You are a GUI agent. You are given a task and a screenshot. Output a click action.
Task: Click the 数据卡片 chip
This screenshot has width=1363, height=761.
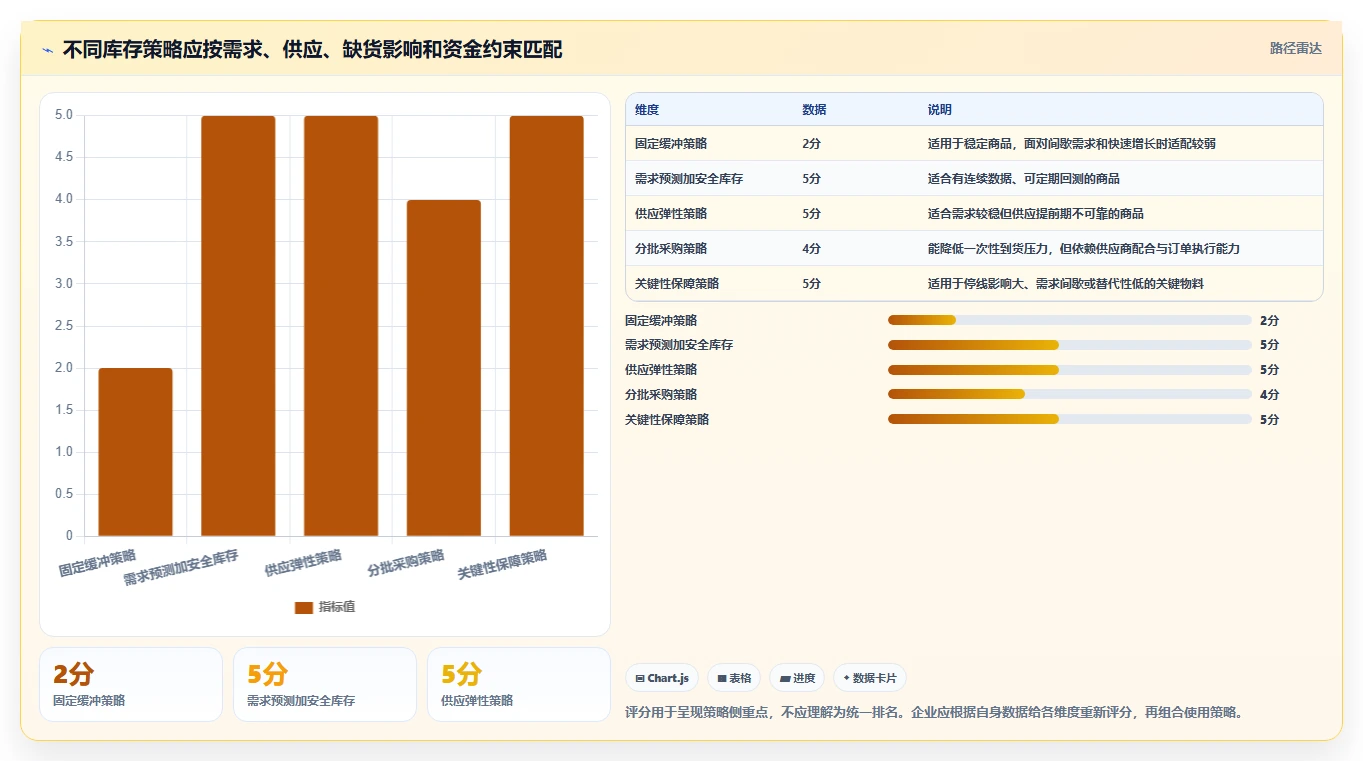click(870, 678)
